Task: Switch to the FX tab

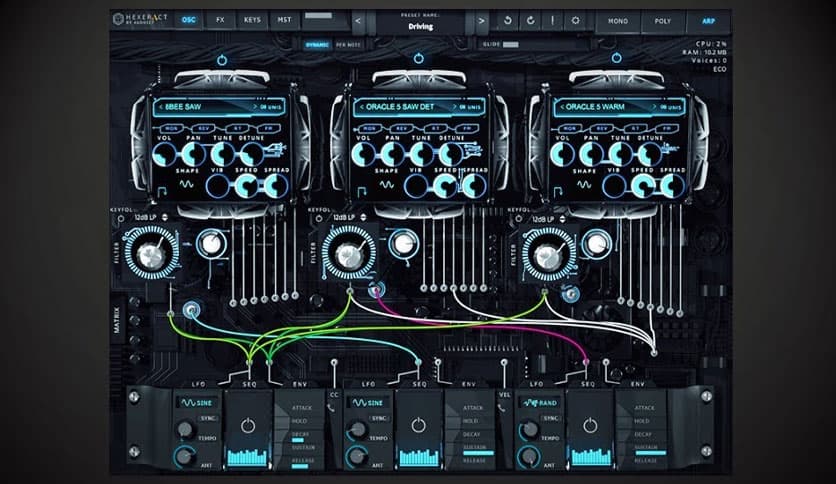Action: coord(220,20)
